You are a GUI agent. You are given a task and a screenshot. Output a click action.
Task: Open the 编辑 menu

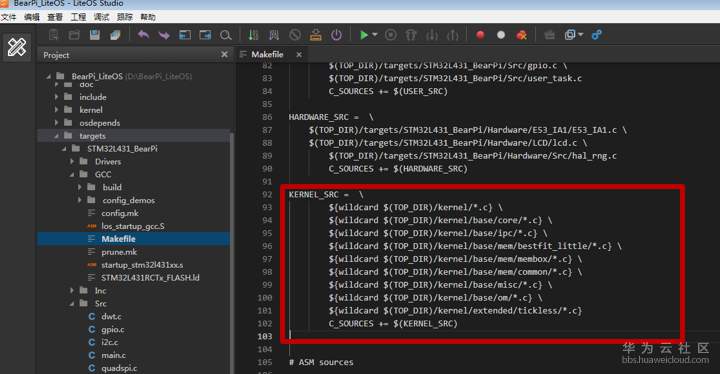pyautogui.click(x=32, y=17)
